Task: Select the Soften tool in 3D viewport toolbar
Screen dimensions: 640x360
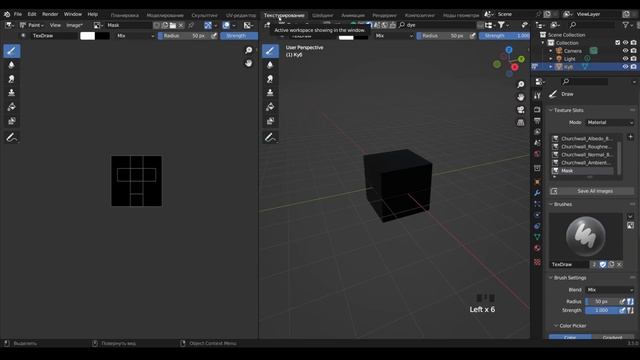Action: click(x=270, y=65)
